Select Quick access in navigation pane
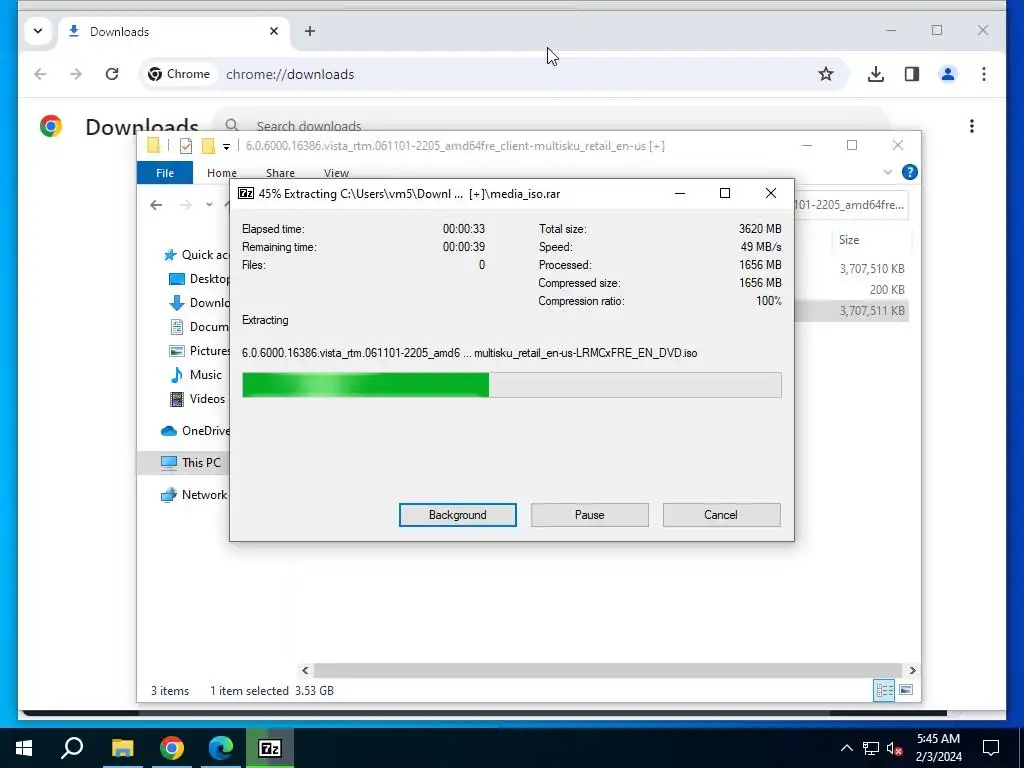Screen dimensions: 1024x768 tap(197, 255)
